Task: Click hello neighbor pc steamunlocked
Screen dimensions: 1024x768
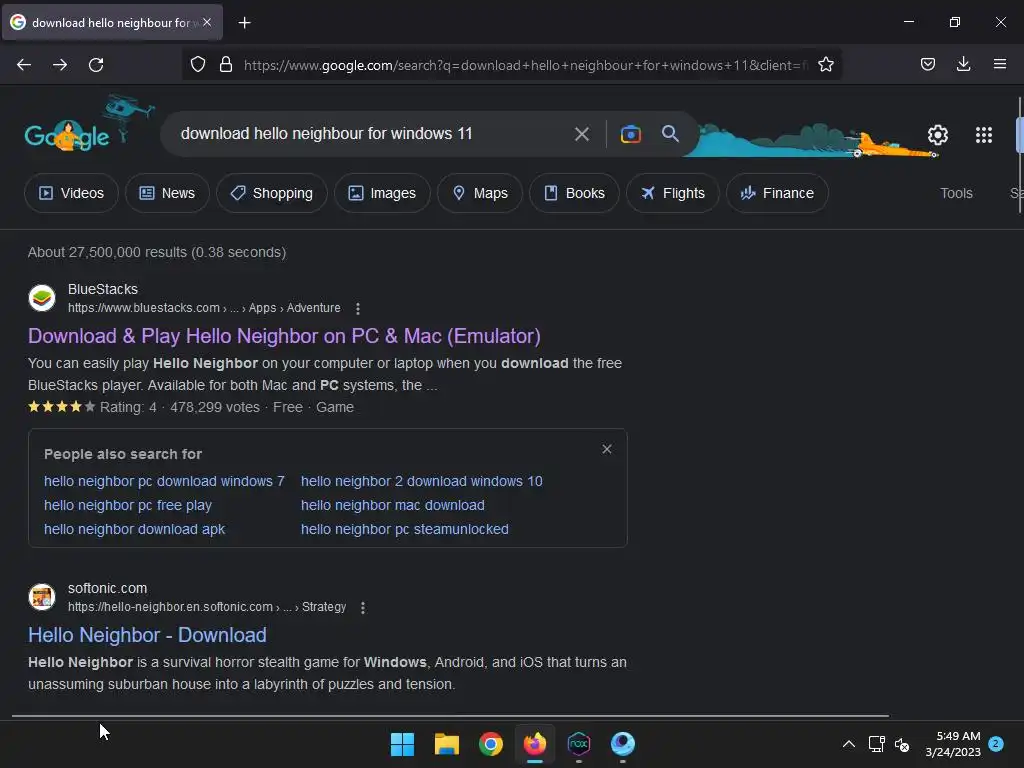Action: pyautogui.click(x=404, y=530)
